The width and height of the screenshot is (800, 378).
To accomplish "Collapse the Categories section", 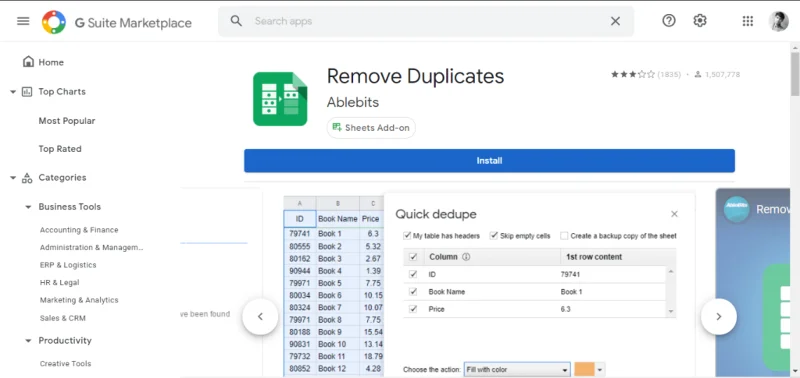I will [13, 178].
